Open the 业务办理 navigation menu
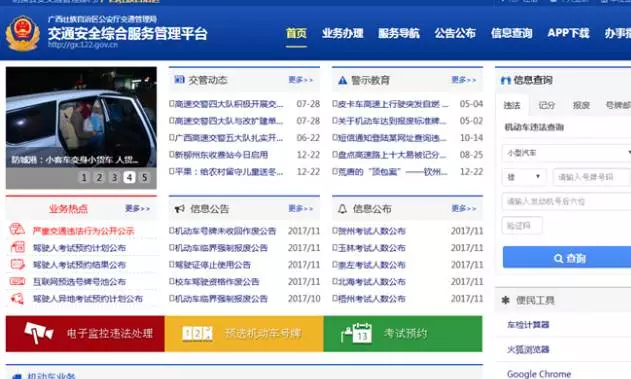This screenshot has height=379, width=631. coord(342,33)
